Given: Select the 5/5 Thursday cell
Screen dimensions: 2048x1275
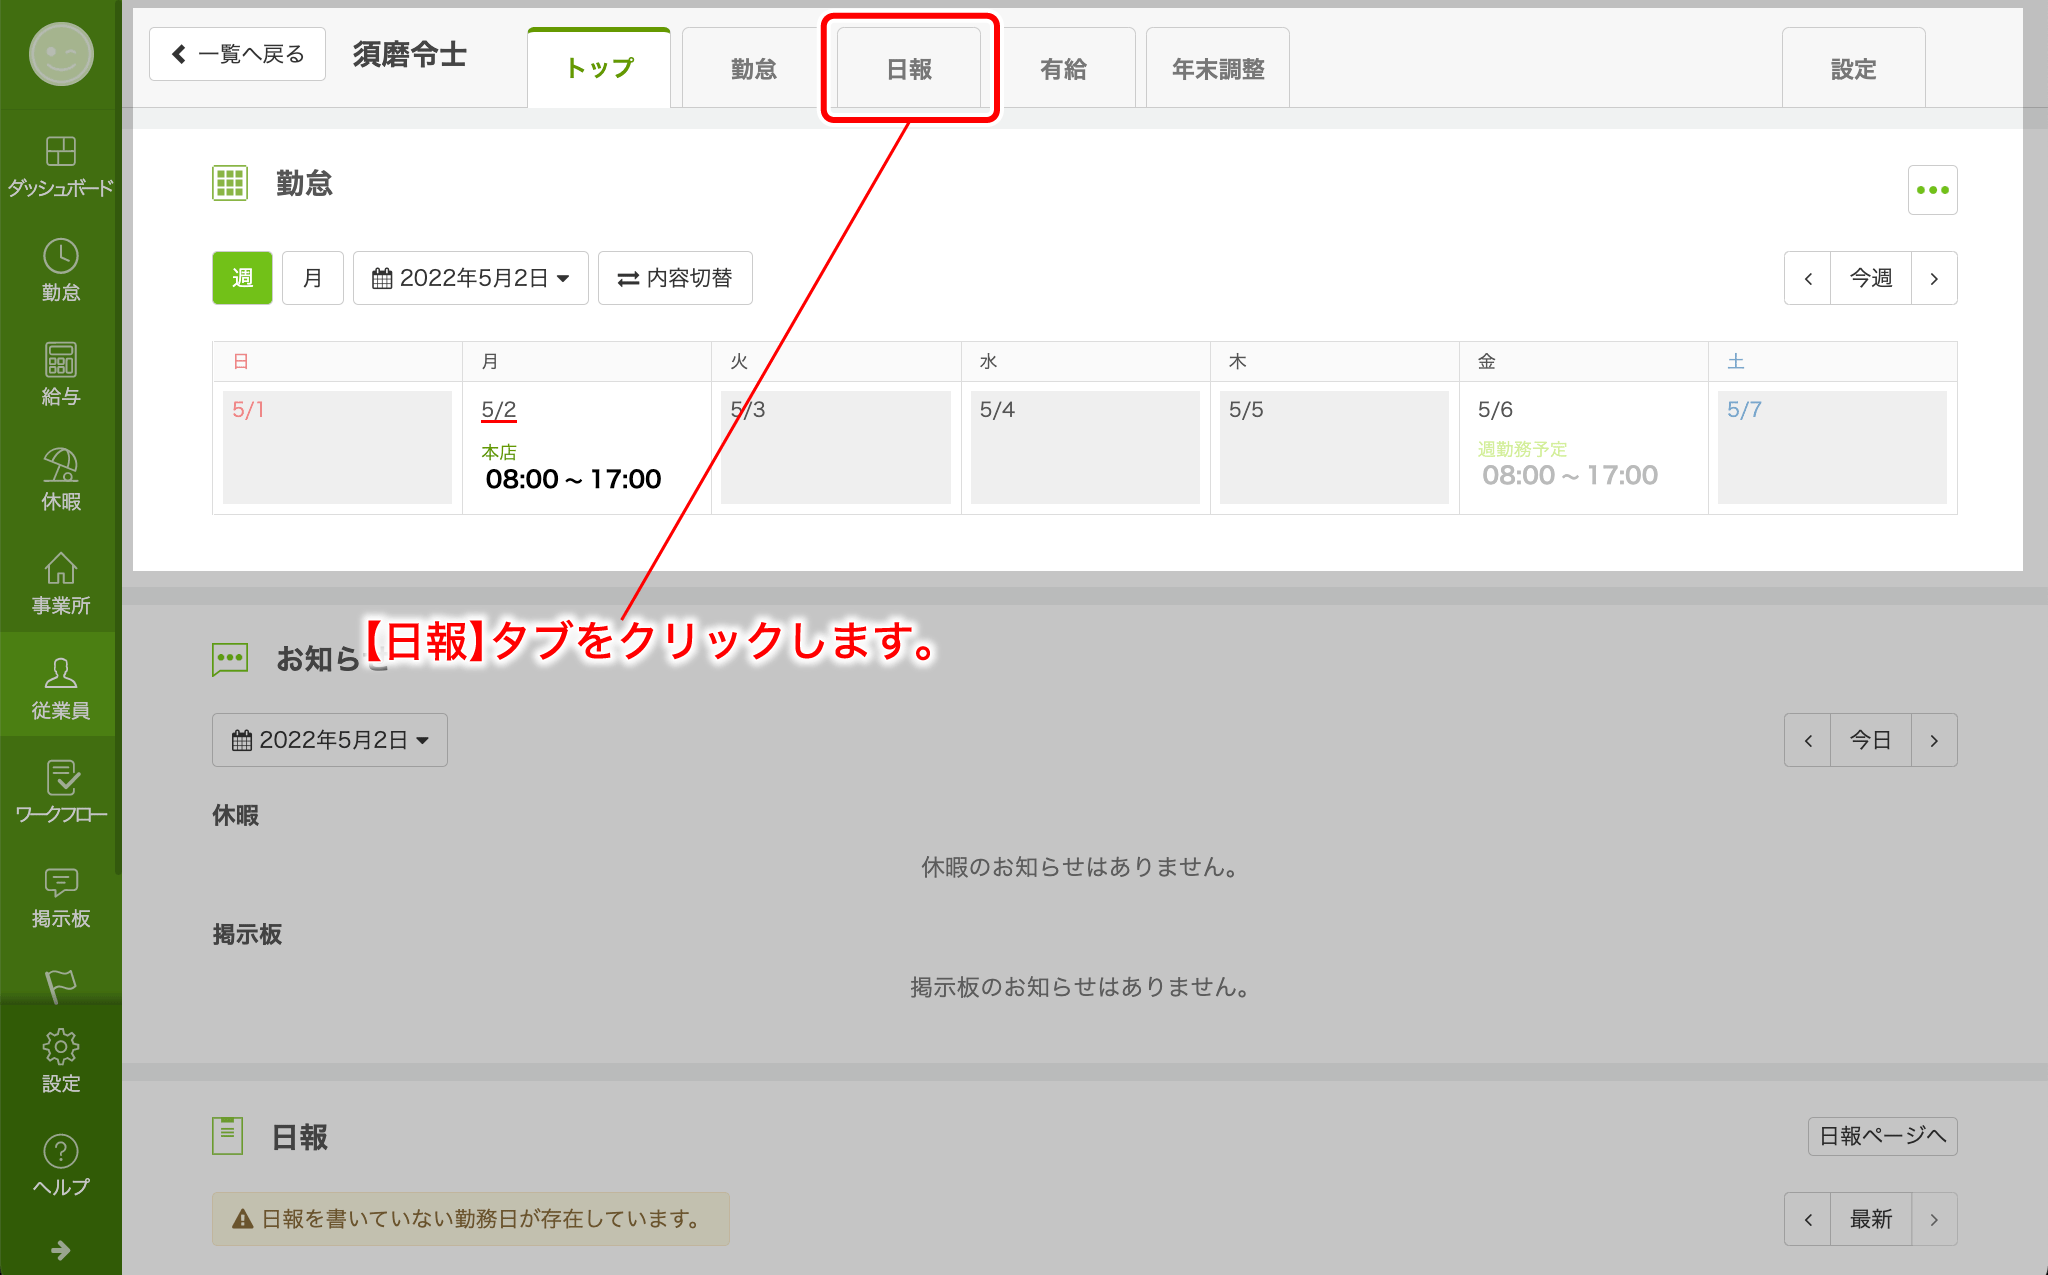Looking at the screenshot, I should tap(1334, 447).
